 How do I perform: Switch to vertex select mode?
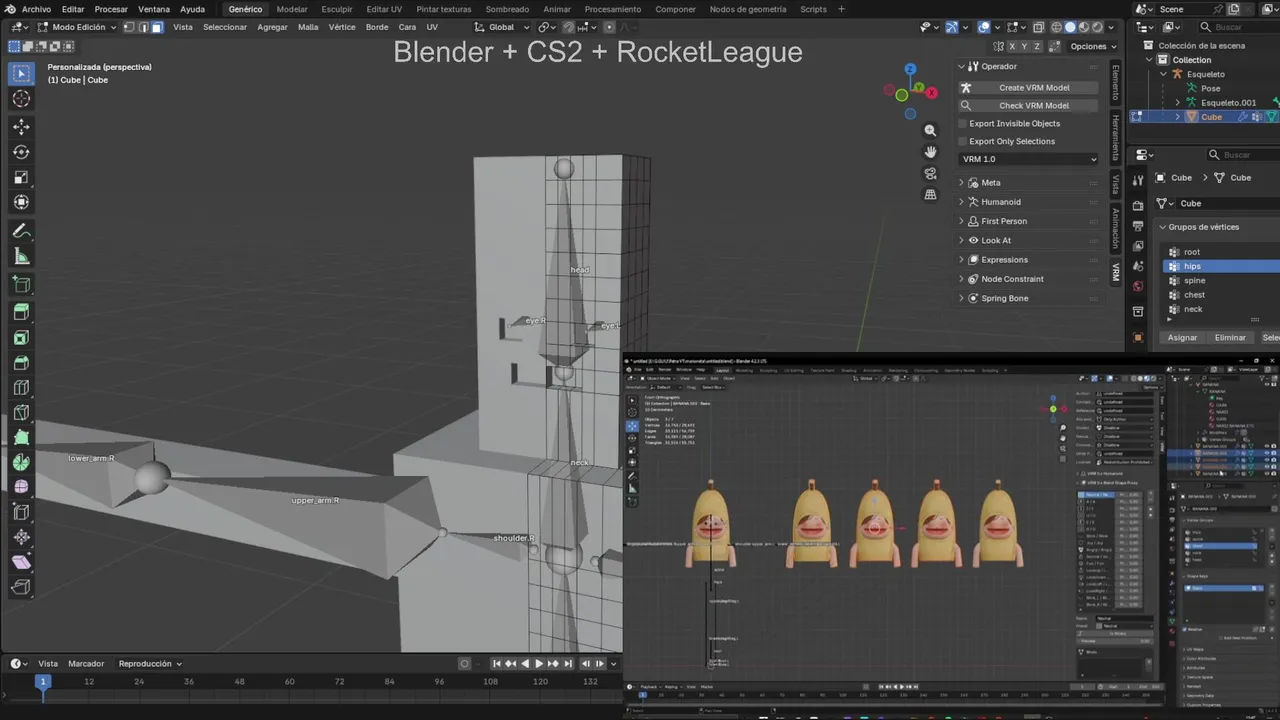pos(129,27)
